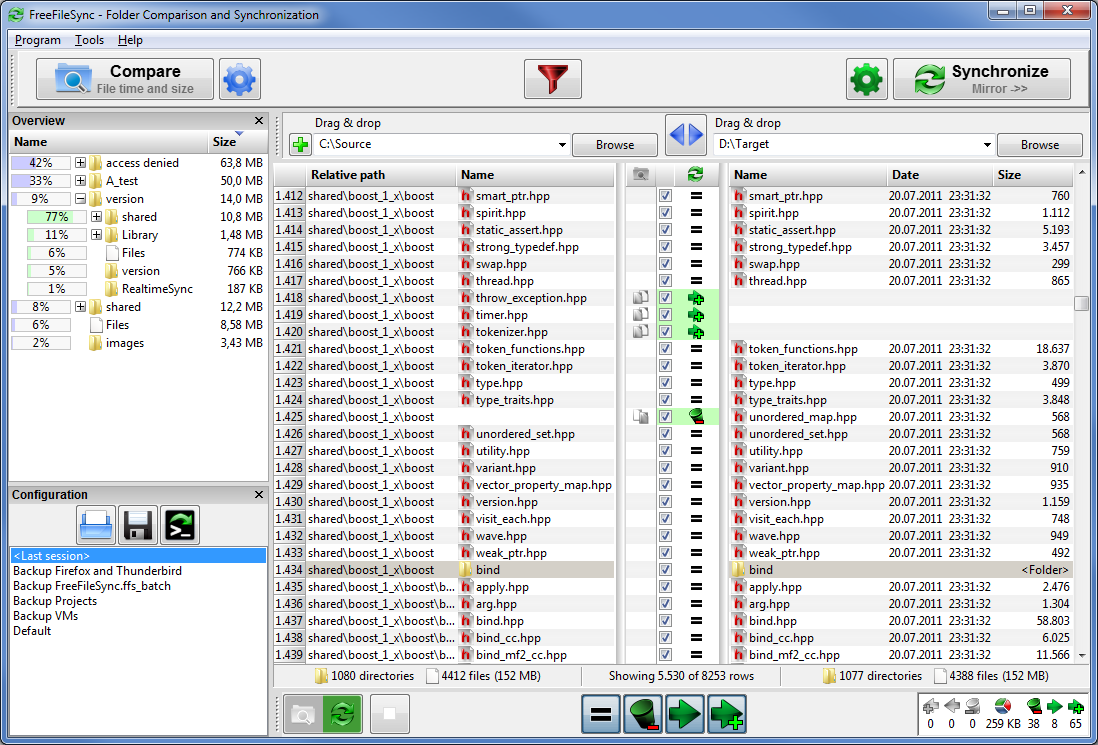
Task: Toggle checkbox in row 1.425 unordered_map.hpp
Action: (x=665, y=417)
